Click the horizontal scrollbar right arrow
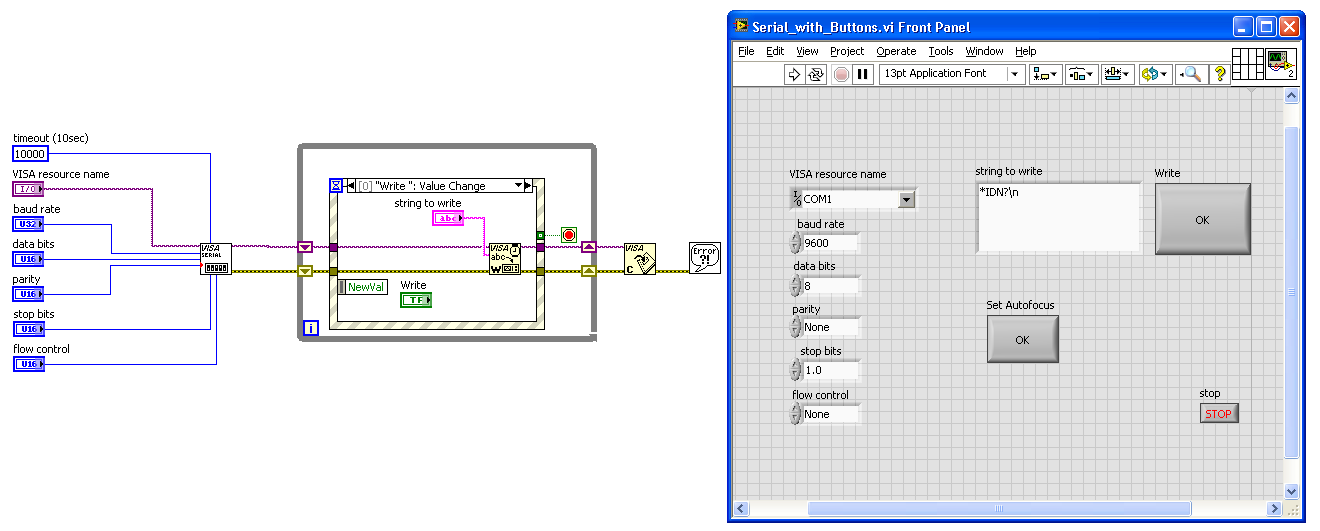The image size is (1320, 531). pyautogui.click(x=1274, y=509)
